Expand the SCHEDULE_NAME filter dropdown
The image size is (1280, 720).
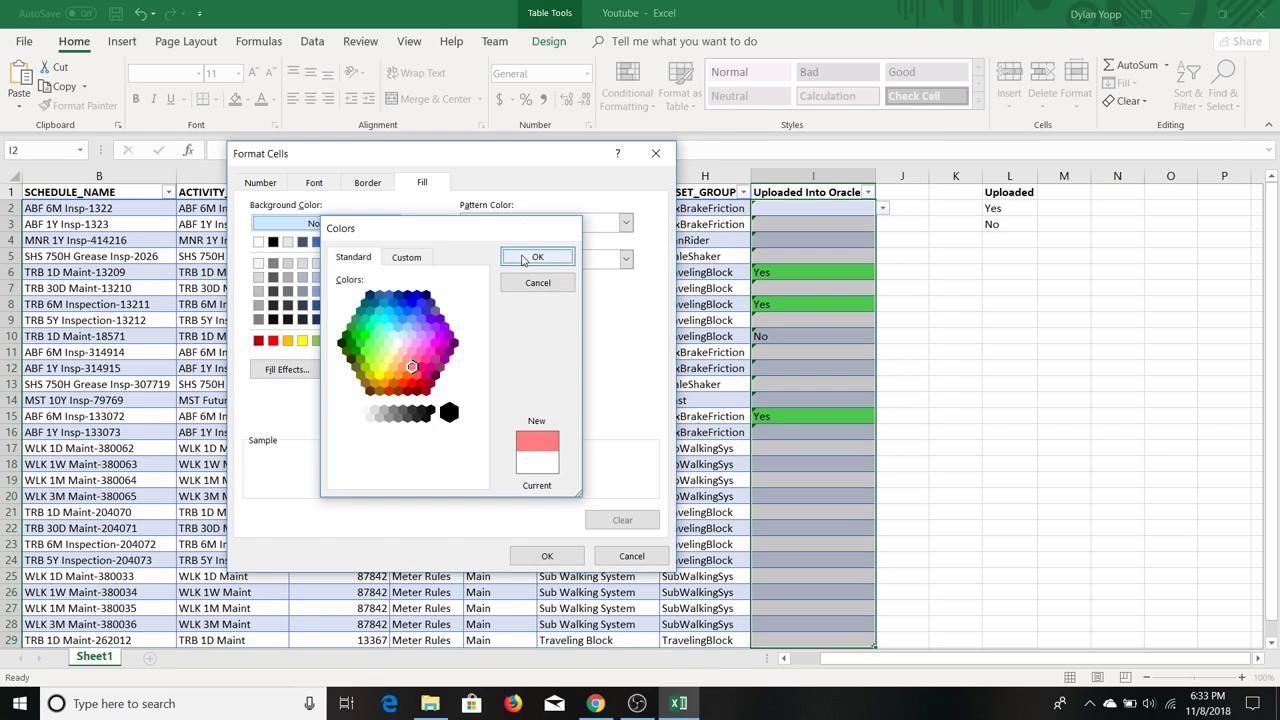coord(168,192)
